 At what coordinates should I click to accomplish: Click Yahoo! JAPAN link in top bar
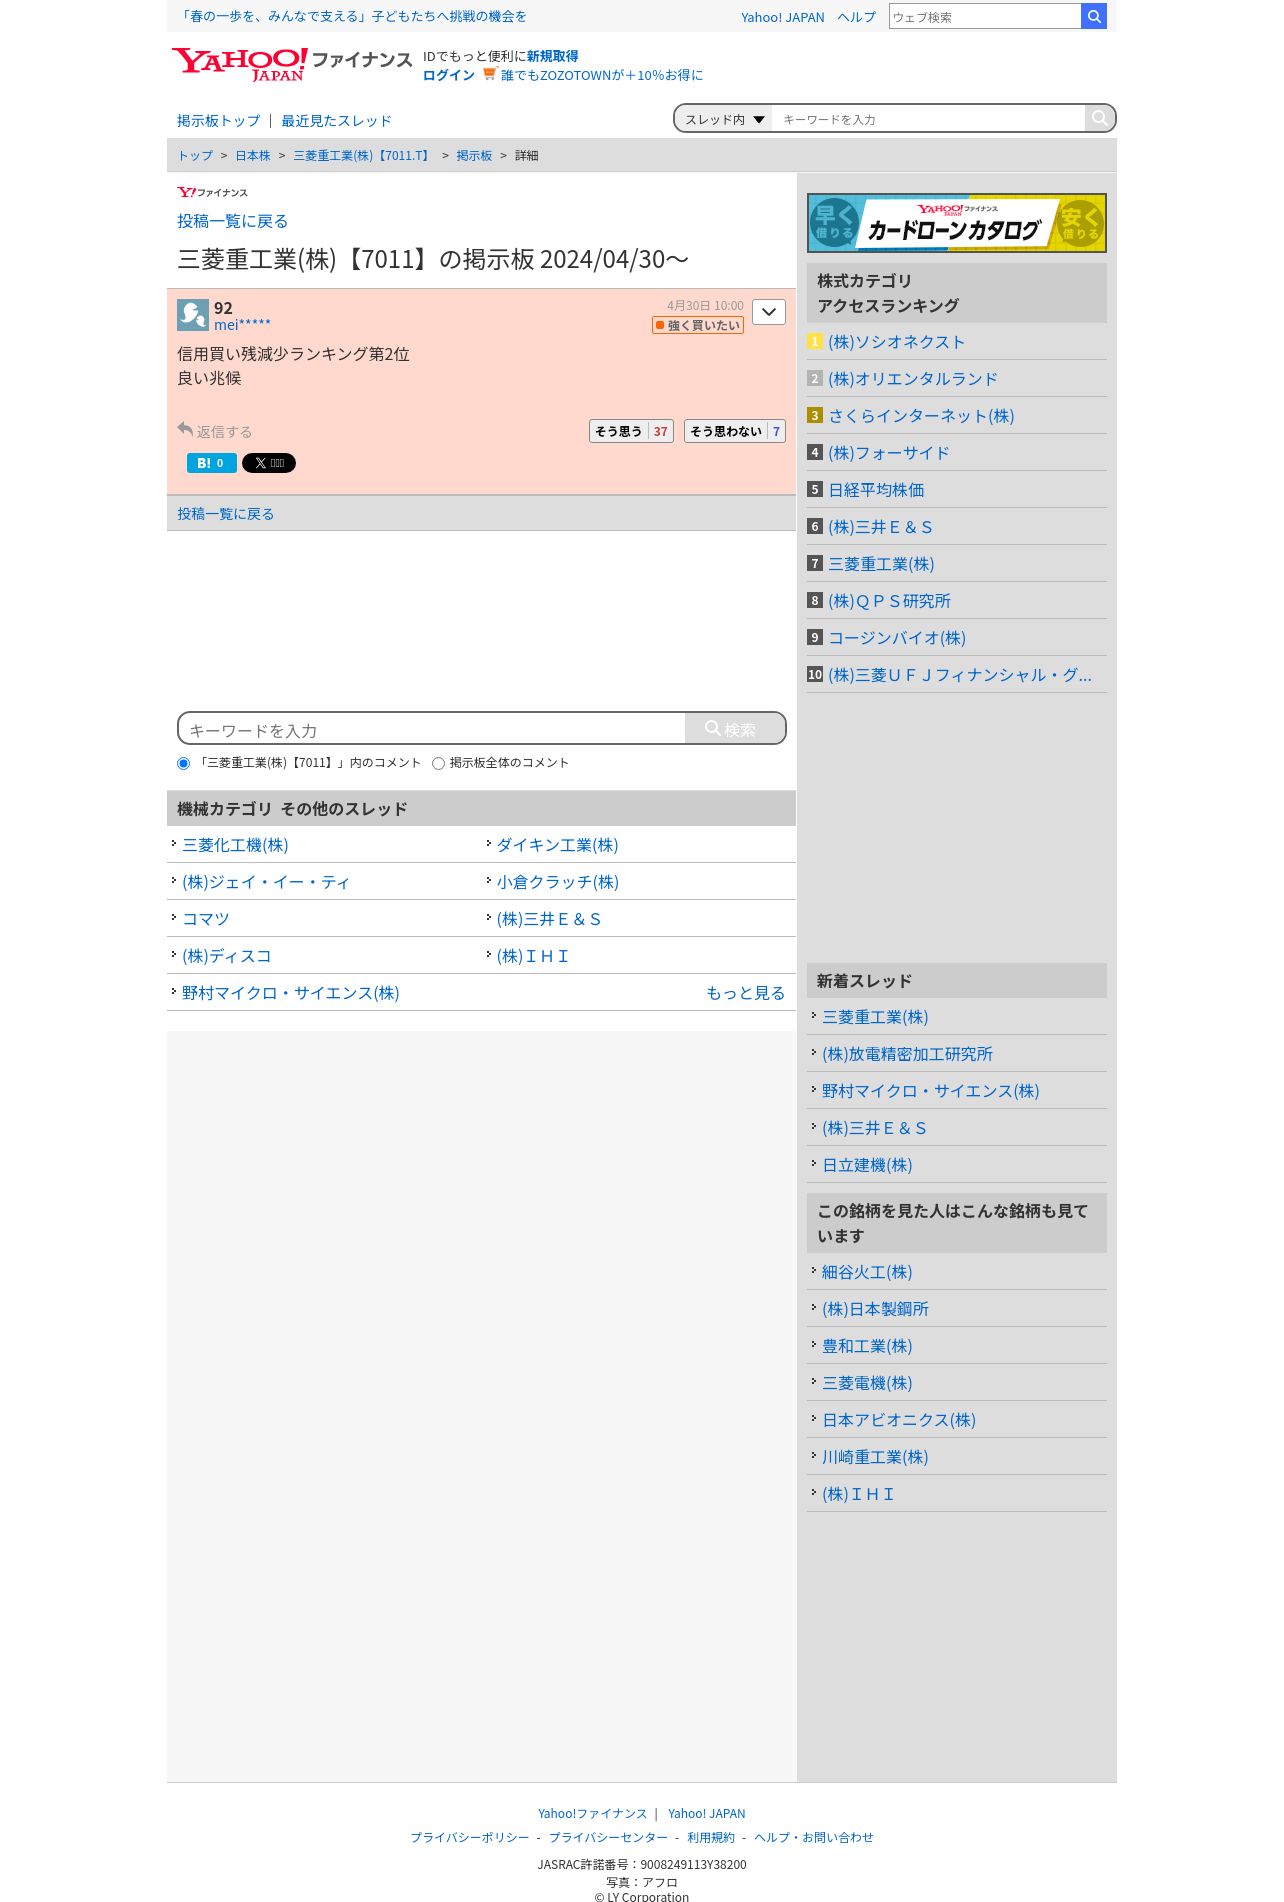point(782,17)
